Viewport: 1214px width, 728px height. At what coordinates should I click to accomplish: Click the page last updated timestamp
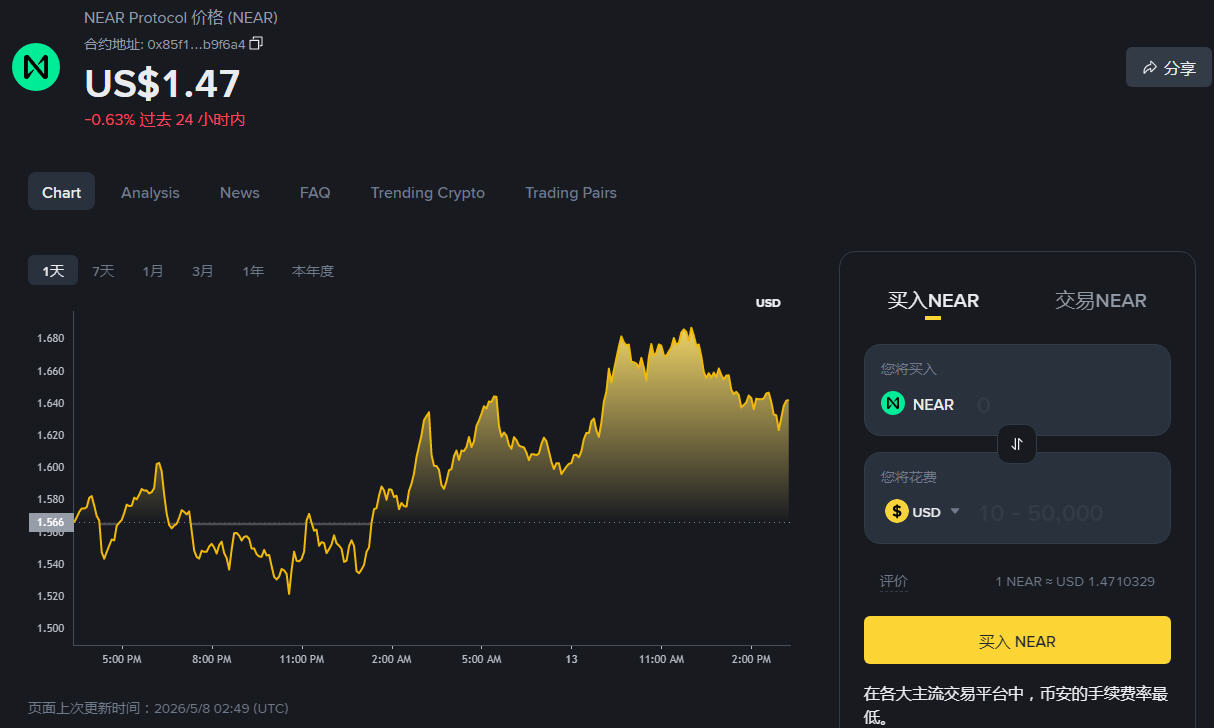click(x=158, y=708)
